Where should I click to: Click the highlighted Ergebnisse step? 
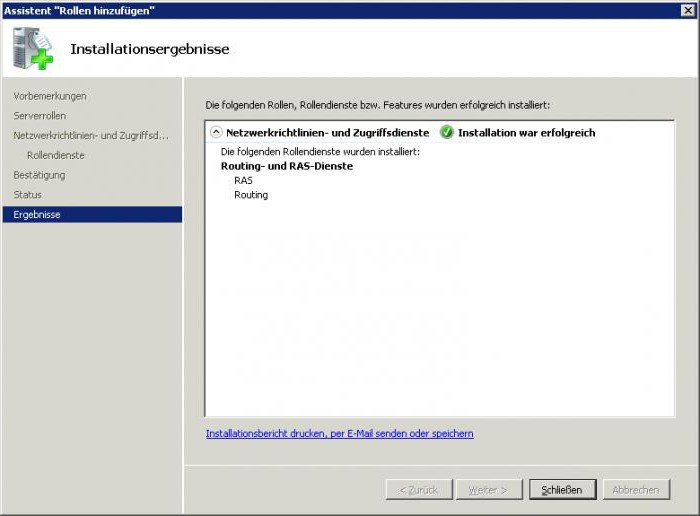37,214
